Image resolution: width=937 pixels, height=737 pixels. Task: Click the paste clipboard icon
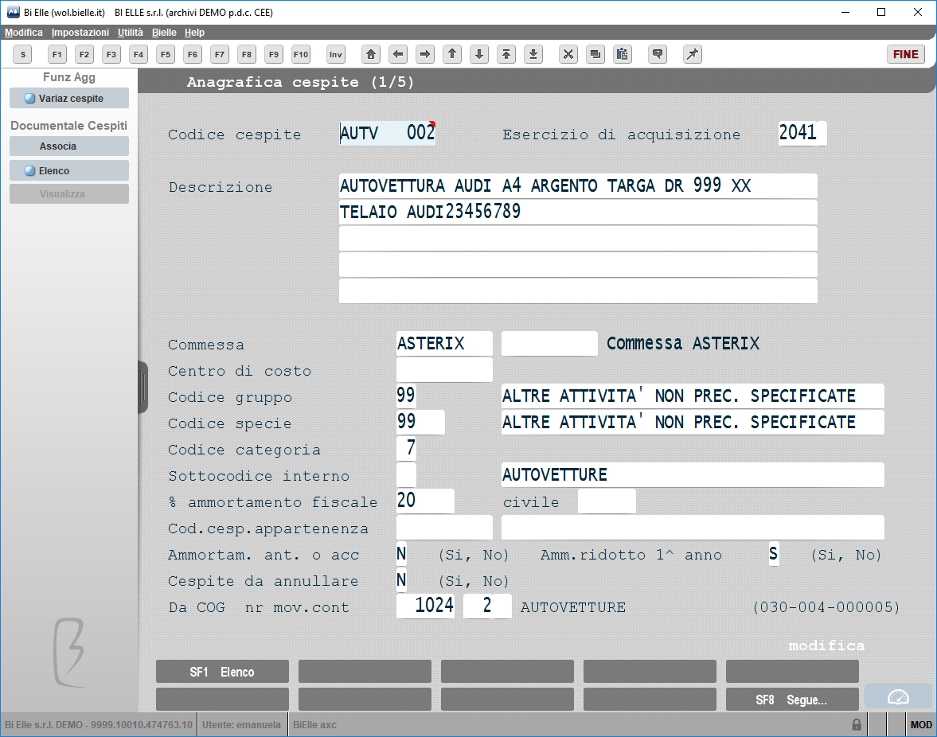coord(622,54)
